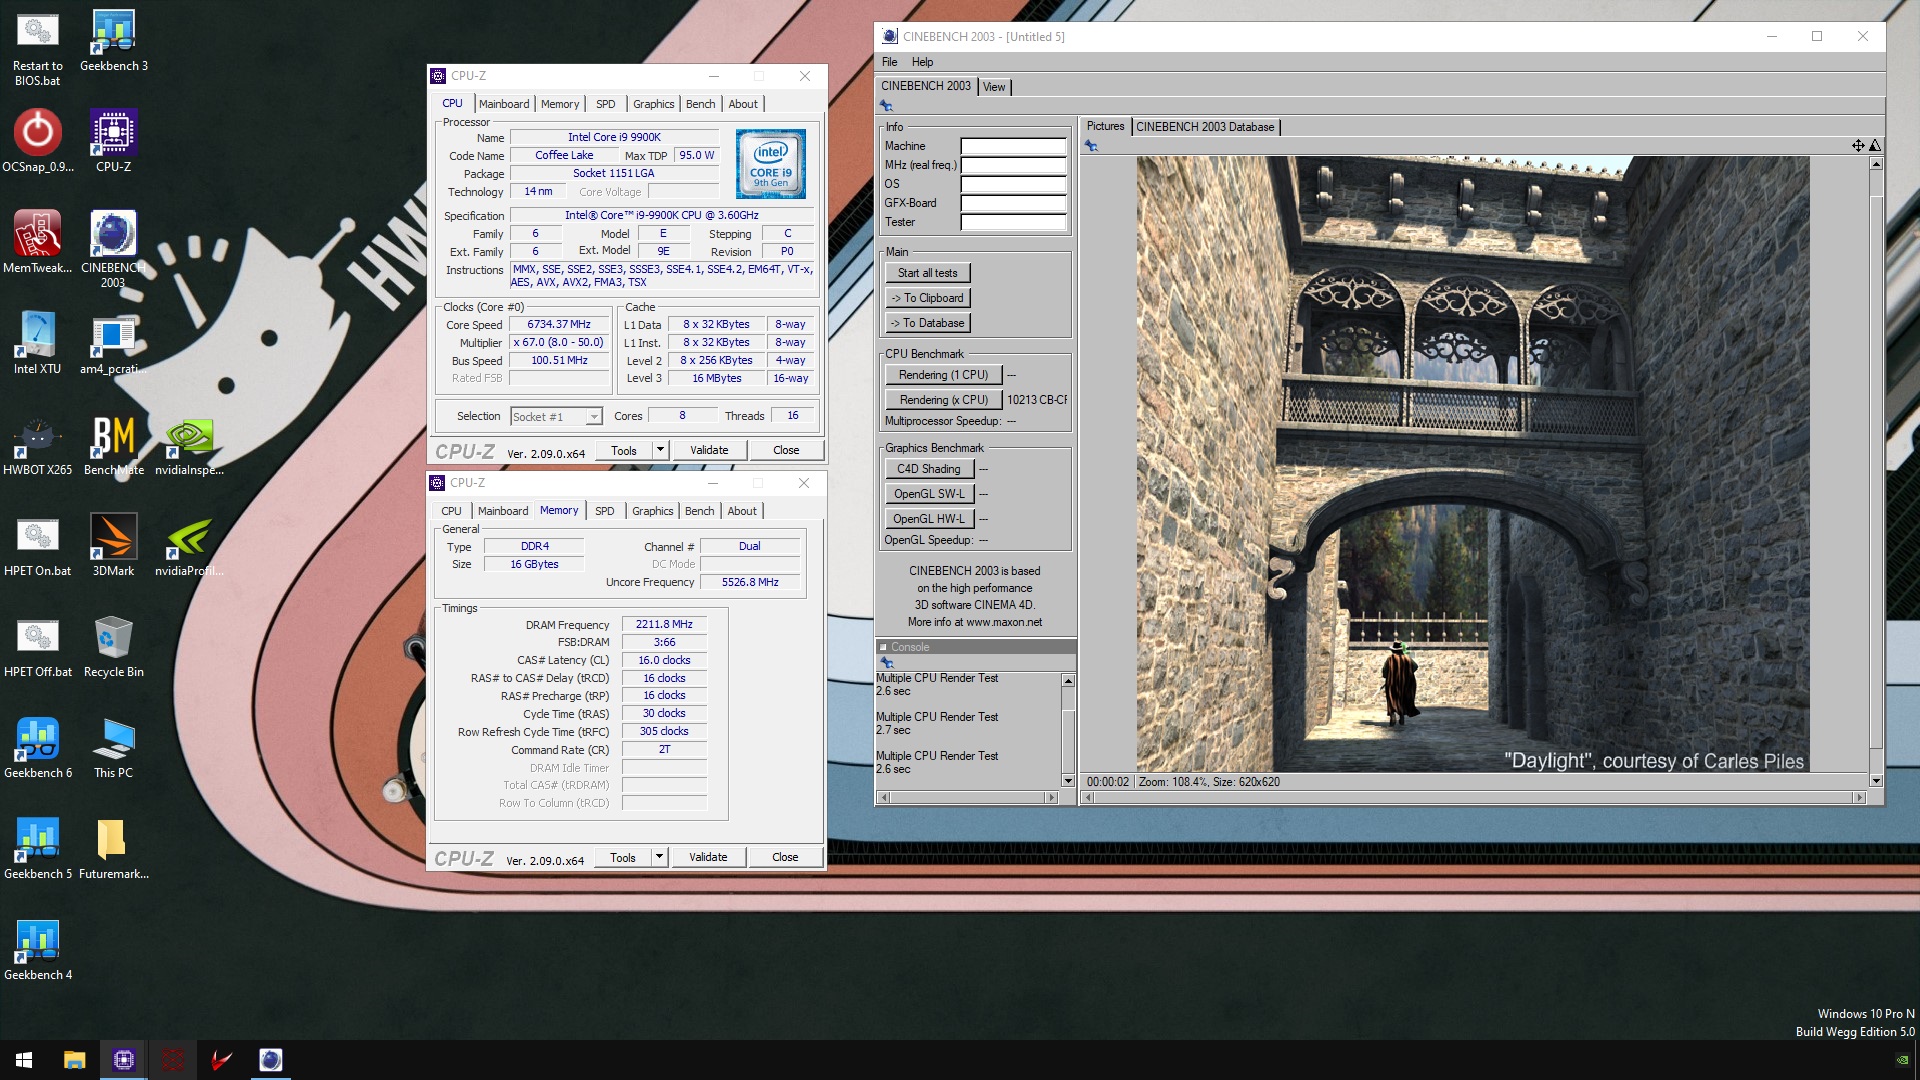Launch the HWBOT X265 desktop icon
The height and width of the screenshot is (1080, 1920).
(x=37, y=444)
